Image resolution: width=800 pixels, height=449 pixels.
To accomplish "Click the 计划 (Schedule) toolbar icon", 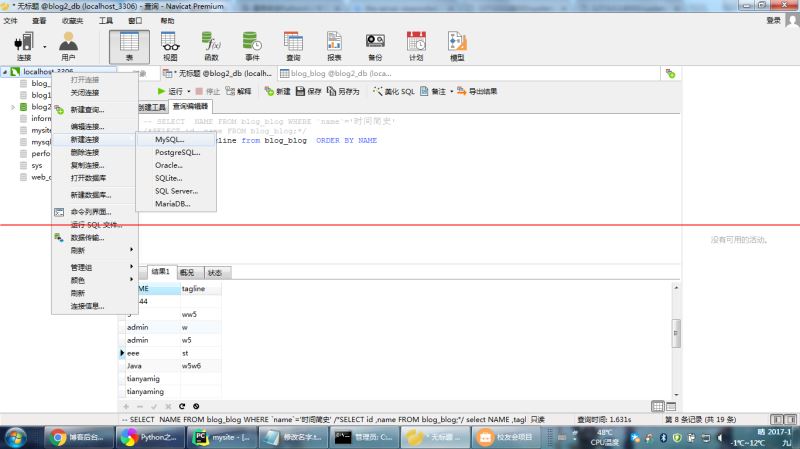I will pyautogui.click(x=416, y=46).
